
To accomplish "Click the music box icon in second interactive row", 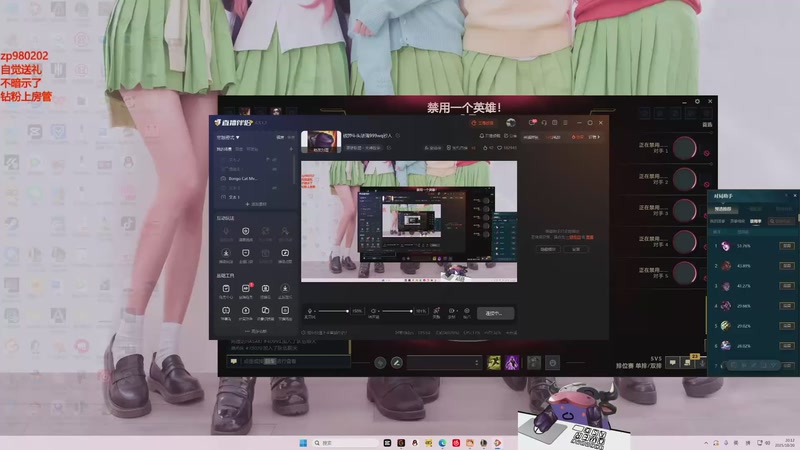I will click(285, 253).
